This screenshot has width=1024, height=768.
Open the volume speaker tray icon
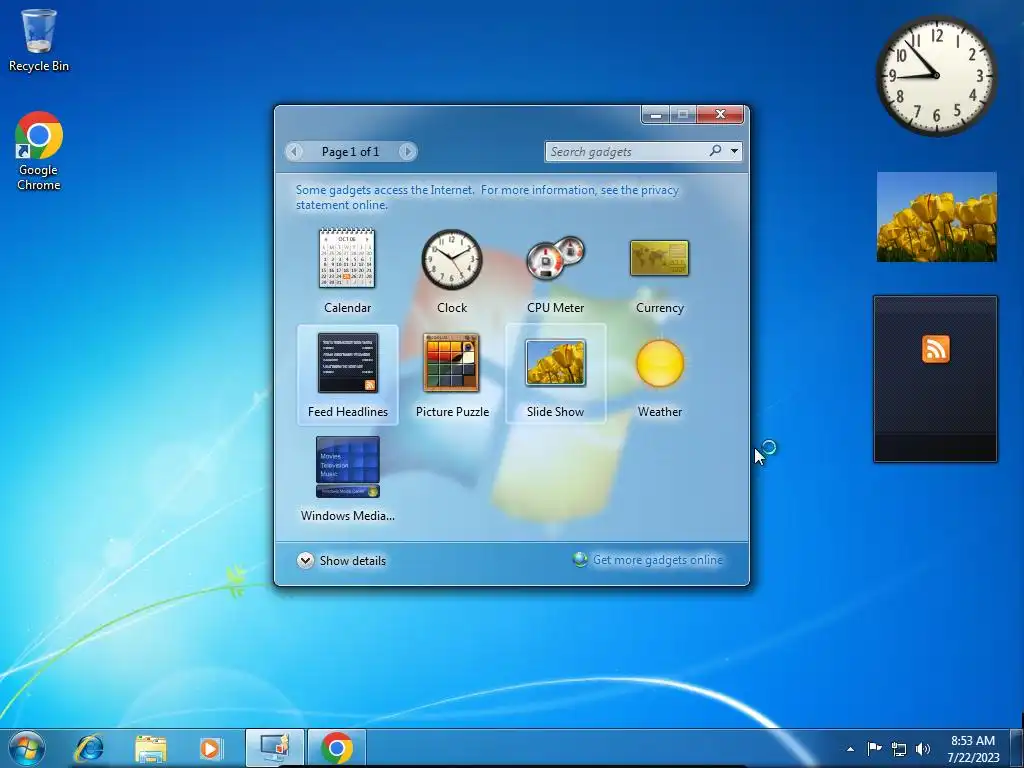(x=923, y=748)
